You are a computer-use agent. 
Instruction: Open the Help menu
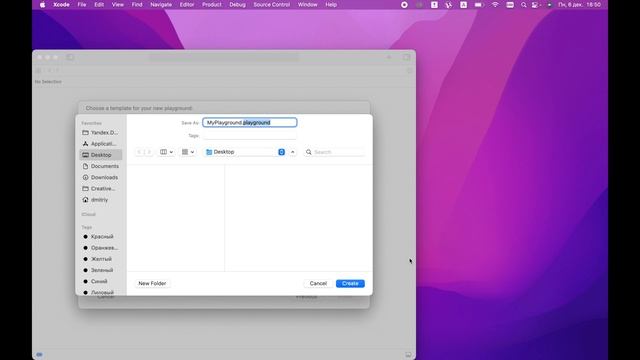331,5
